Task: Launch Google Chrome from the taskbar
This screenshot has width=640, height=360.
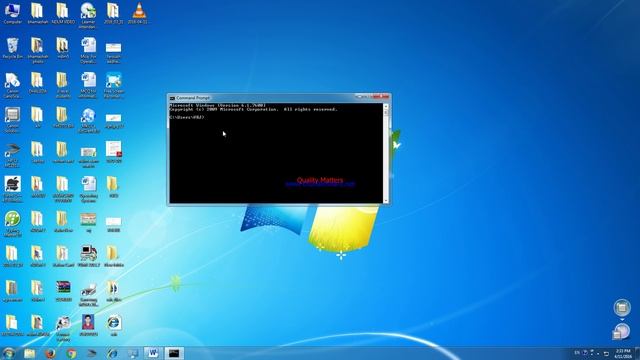Action: pos(71,353)
